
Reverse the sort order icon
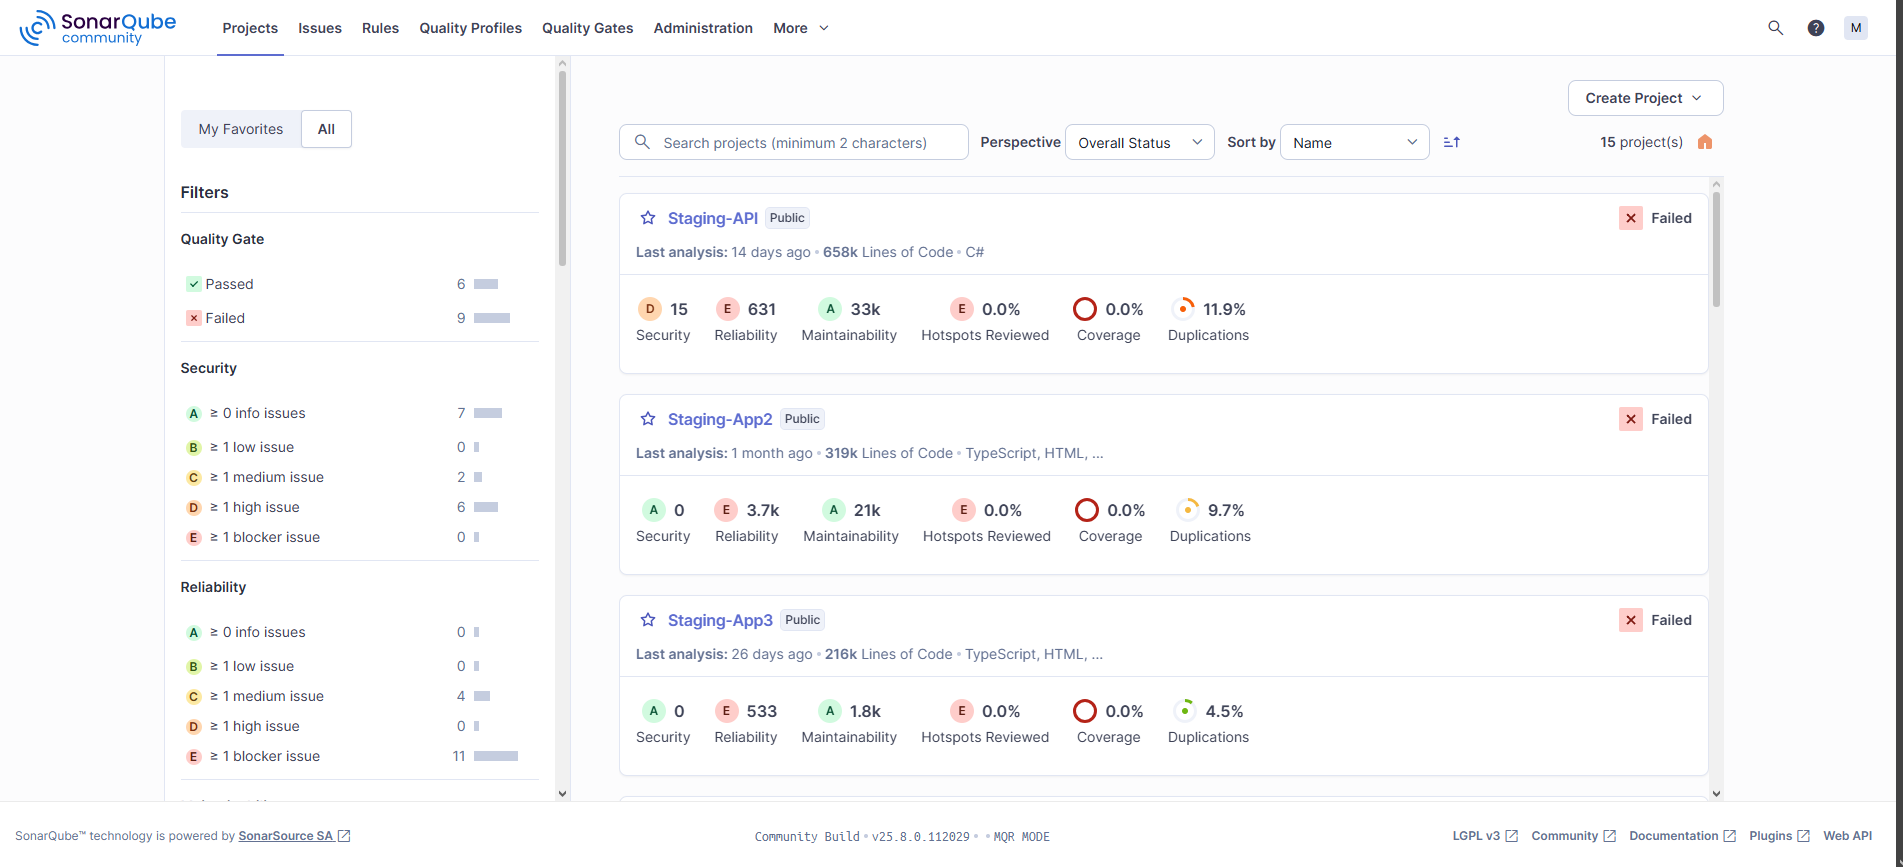(1452, 142)
